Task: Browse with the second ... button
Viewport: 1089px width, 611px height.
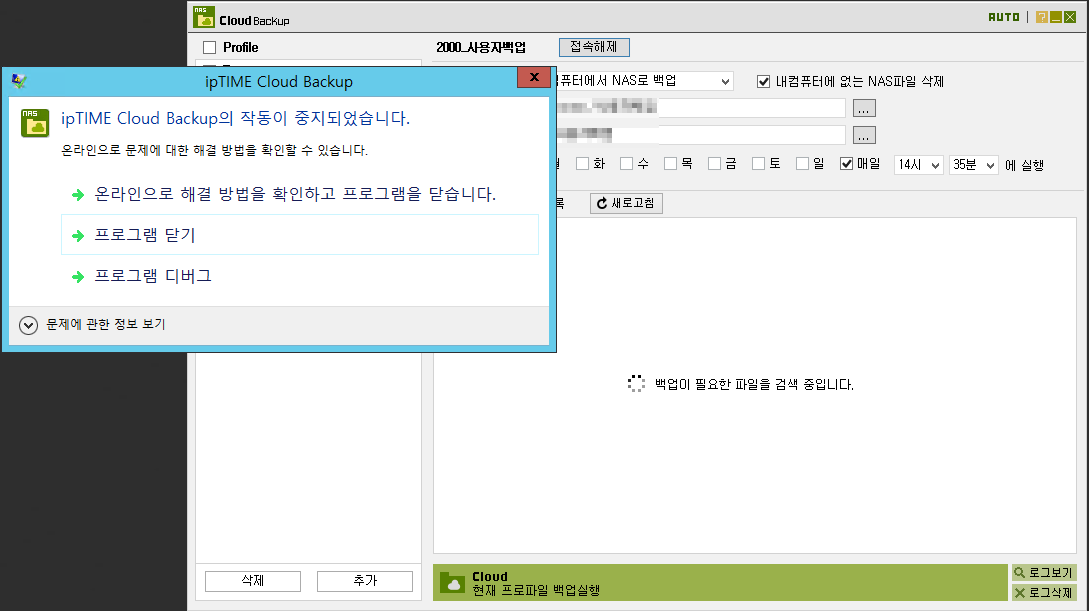Action: [864, 135]
